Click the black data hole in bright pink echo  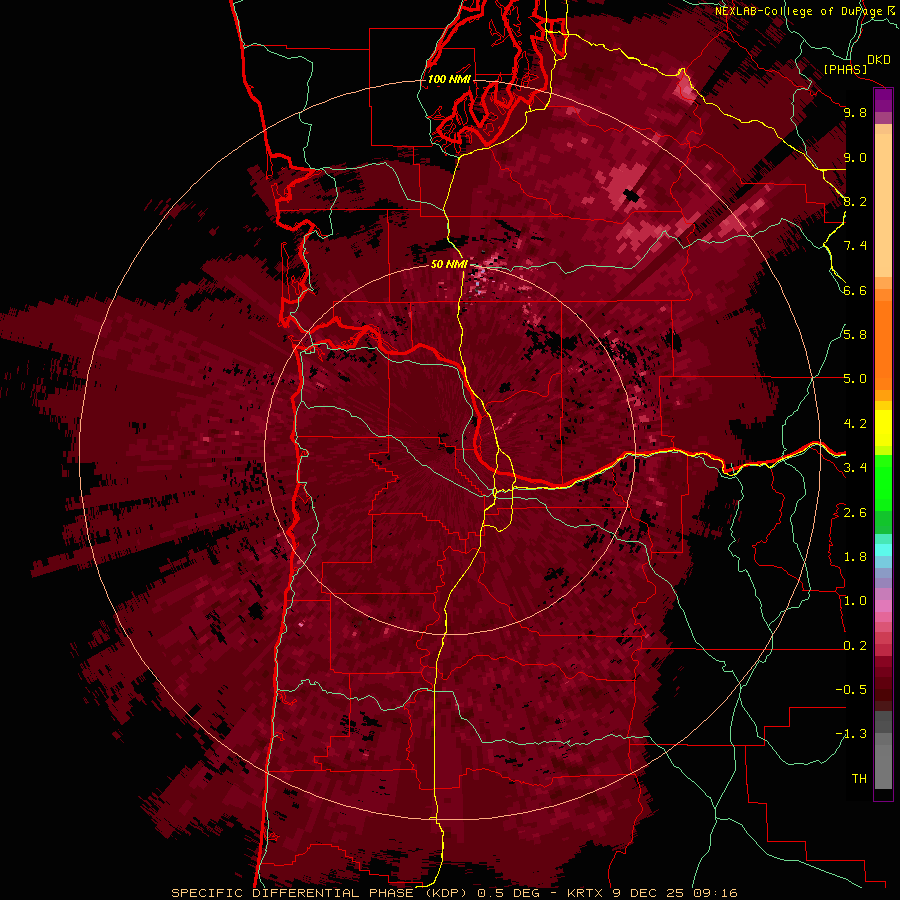coord(632,196)
